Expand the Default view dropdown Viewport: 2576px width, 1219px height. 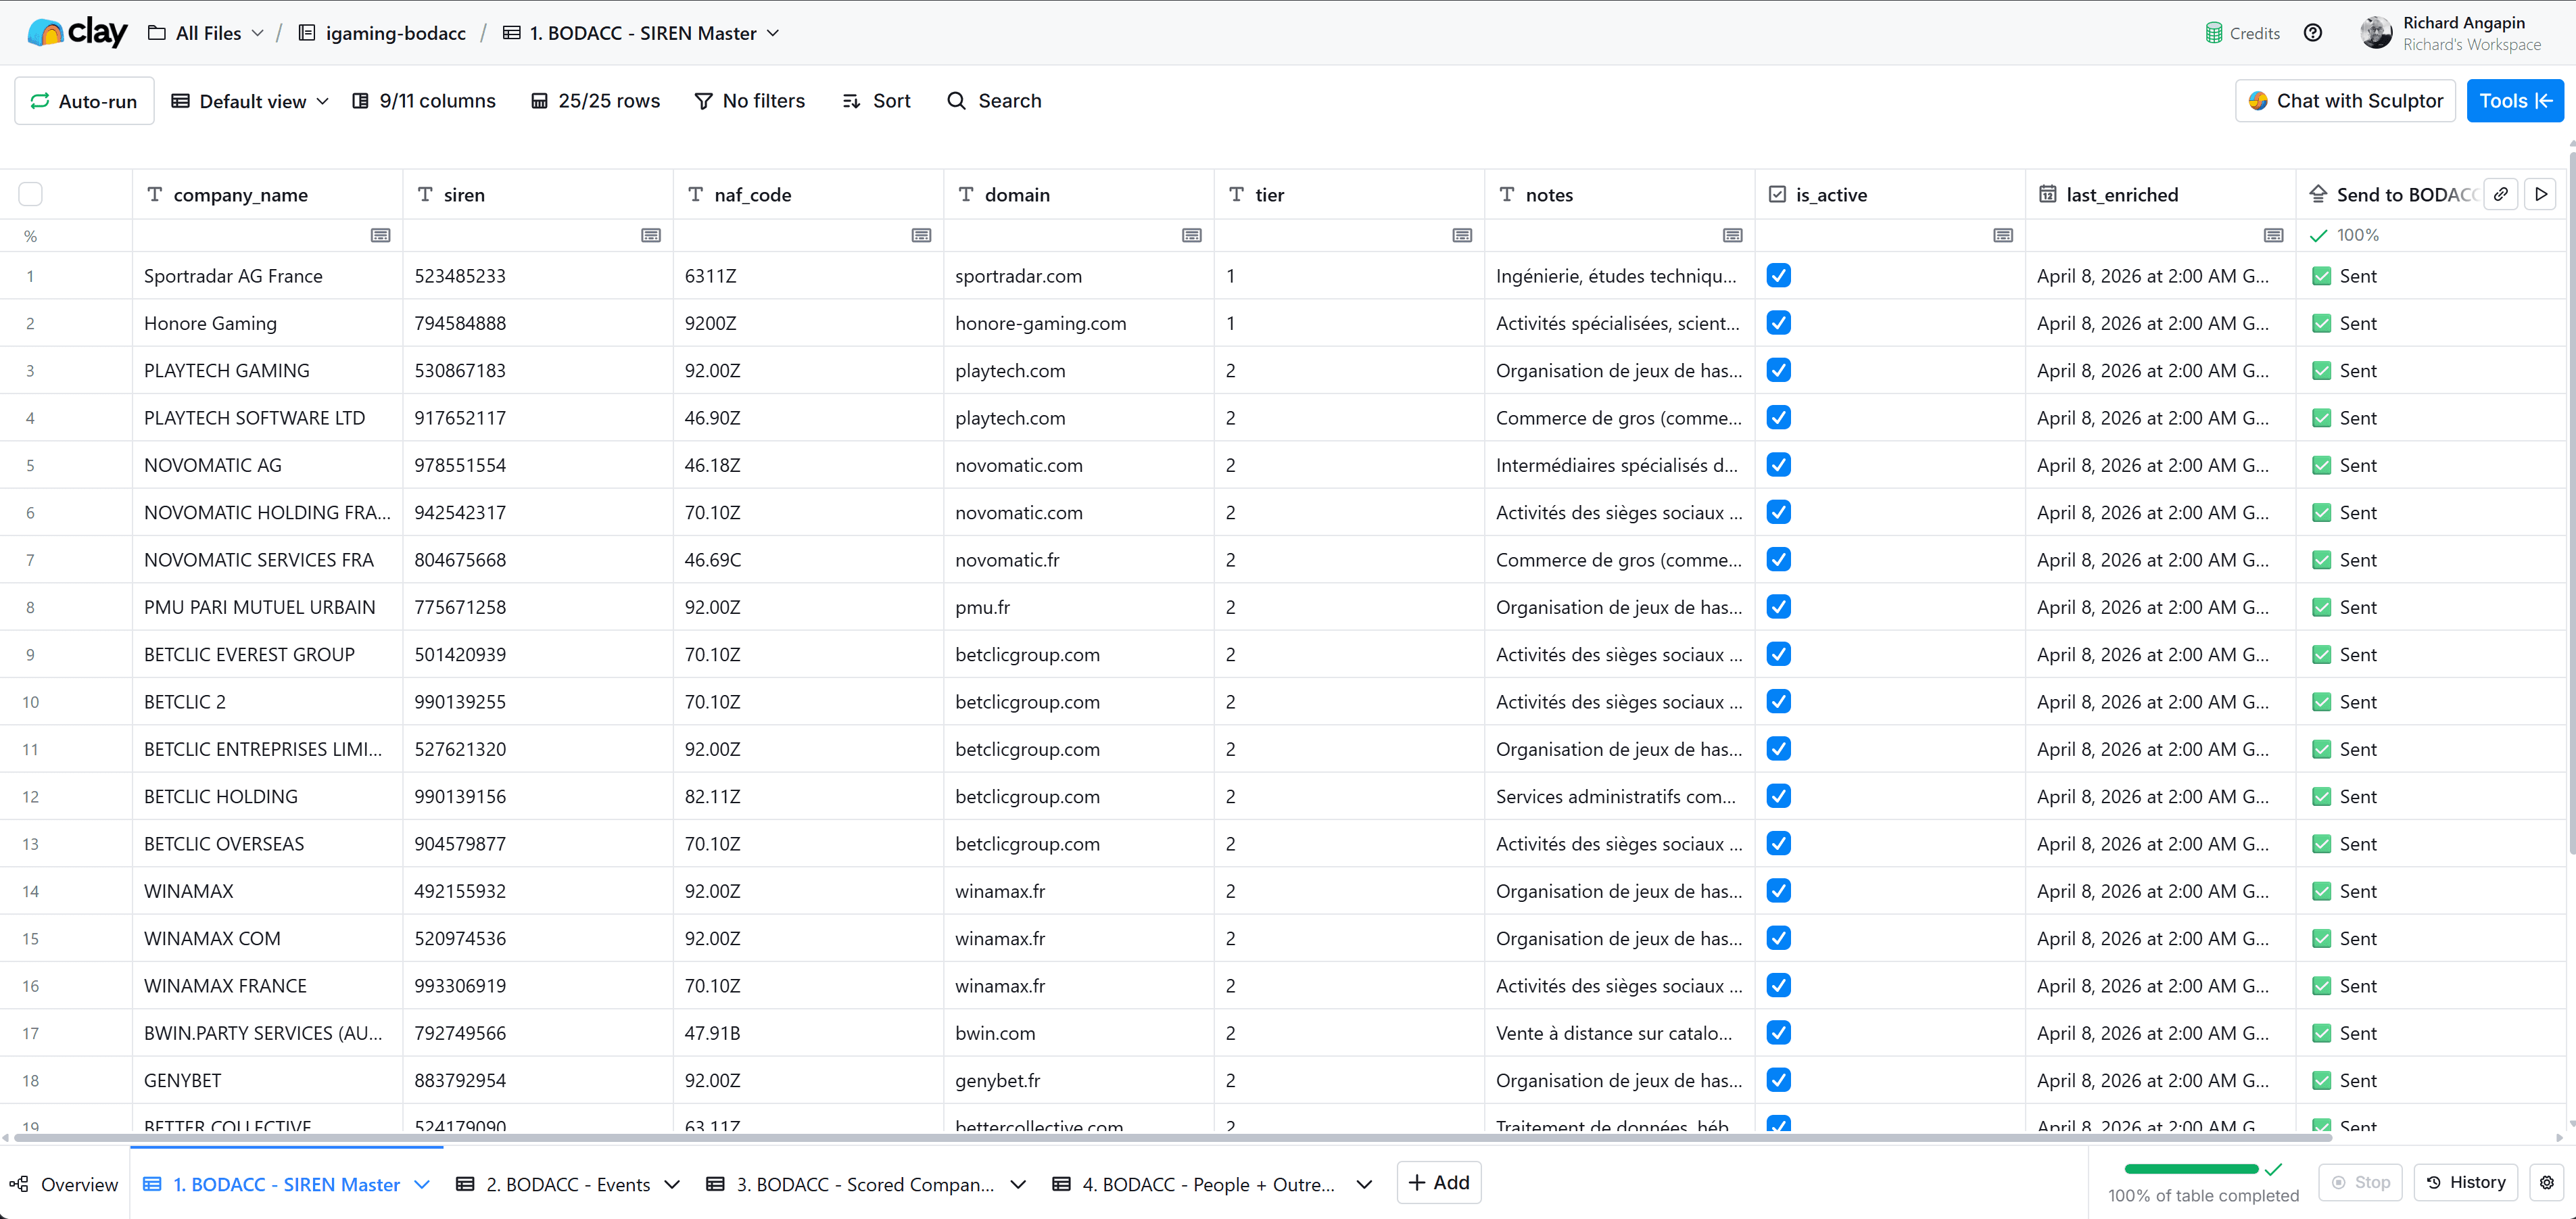pyautogui.click(x=251, y=101)
